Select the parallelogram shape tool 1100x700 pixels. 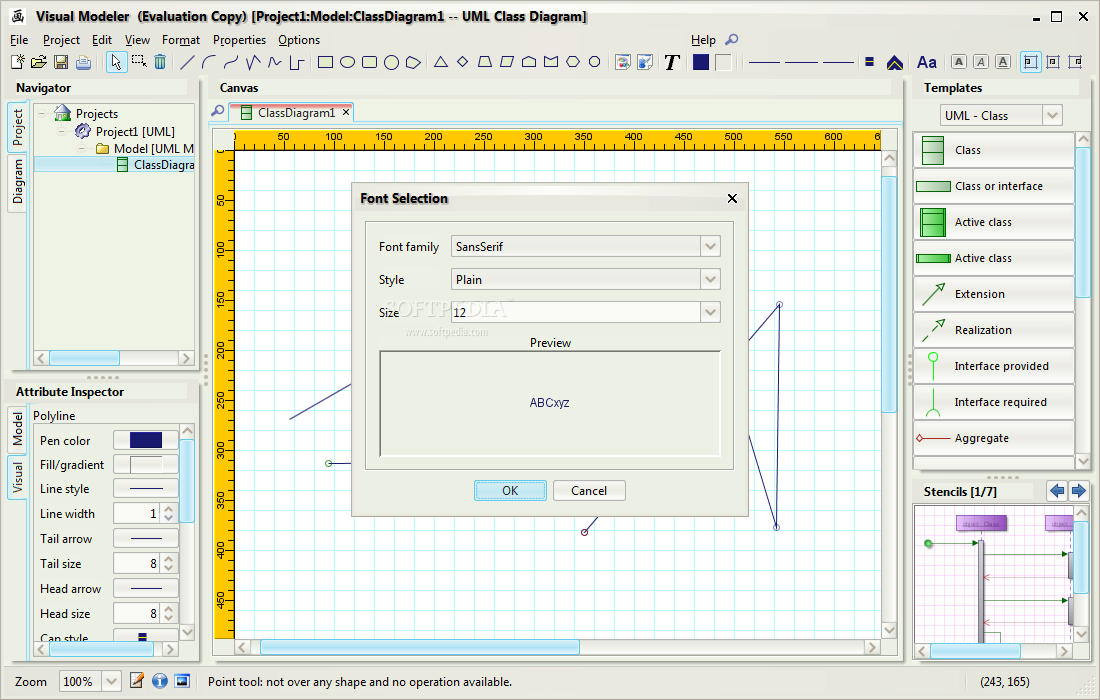click(507, 62)
